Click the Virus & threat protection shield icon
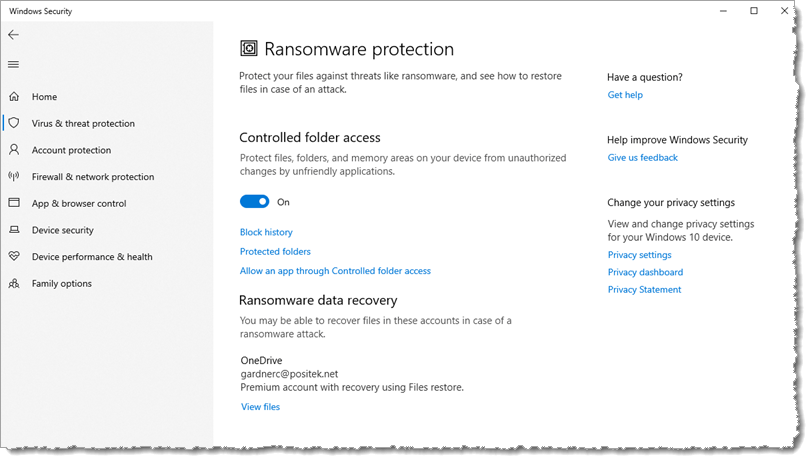The image size is (812, 464). pos(14,123)
